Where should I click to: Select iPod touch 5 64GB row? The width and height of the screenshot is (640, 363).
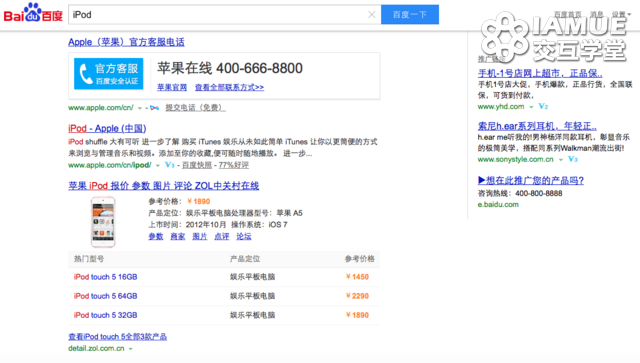tap(224, 296)
